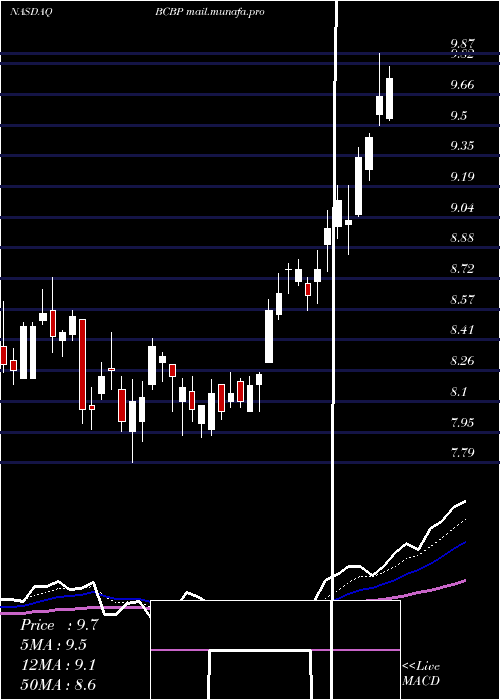Click the 9.87 price axis label

[462, 43]
